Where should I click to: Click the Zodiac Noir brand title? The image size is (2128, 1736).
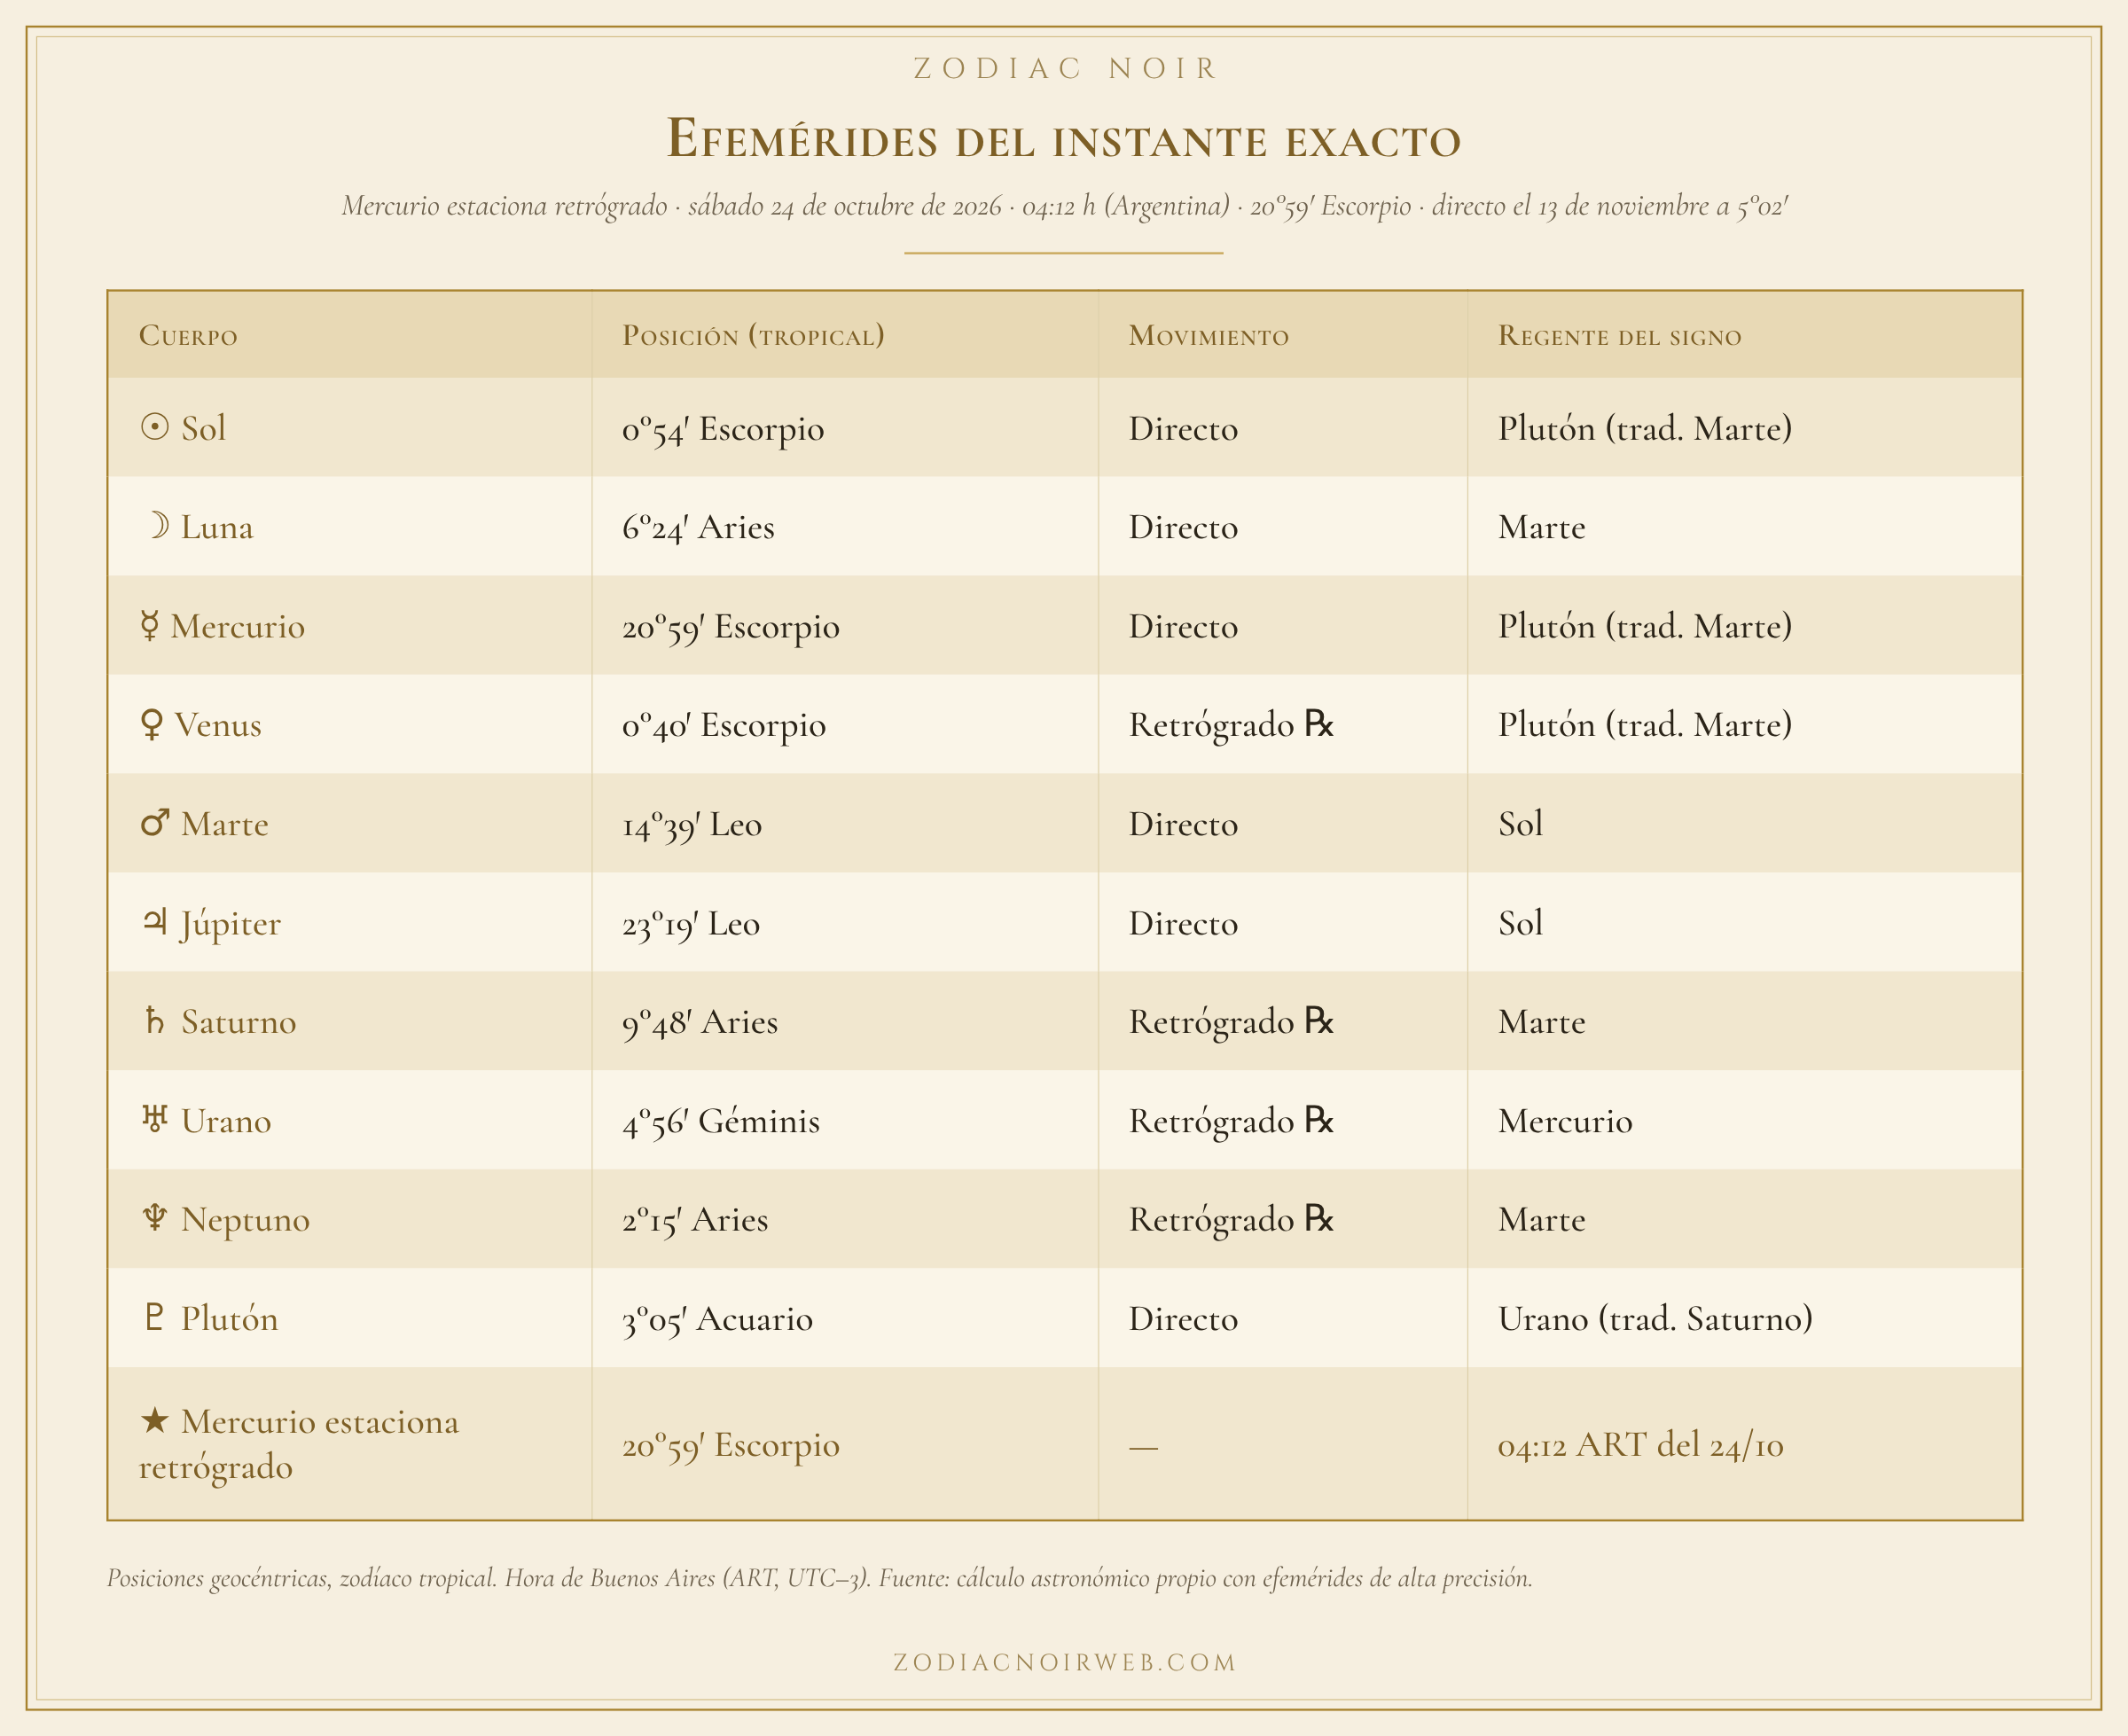coord(1065,68)
